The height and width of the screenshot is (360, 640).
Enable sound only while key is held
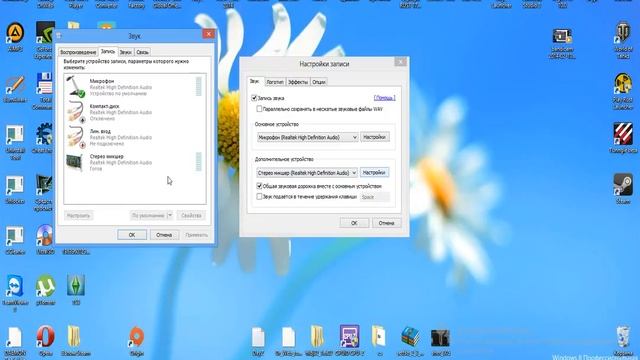(259, 197)
